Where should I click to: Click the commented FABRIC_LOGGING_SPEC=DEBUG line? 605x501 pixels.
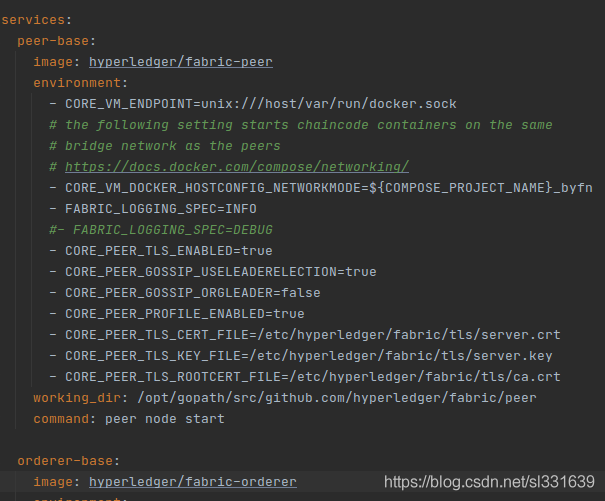coord(161,230)
